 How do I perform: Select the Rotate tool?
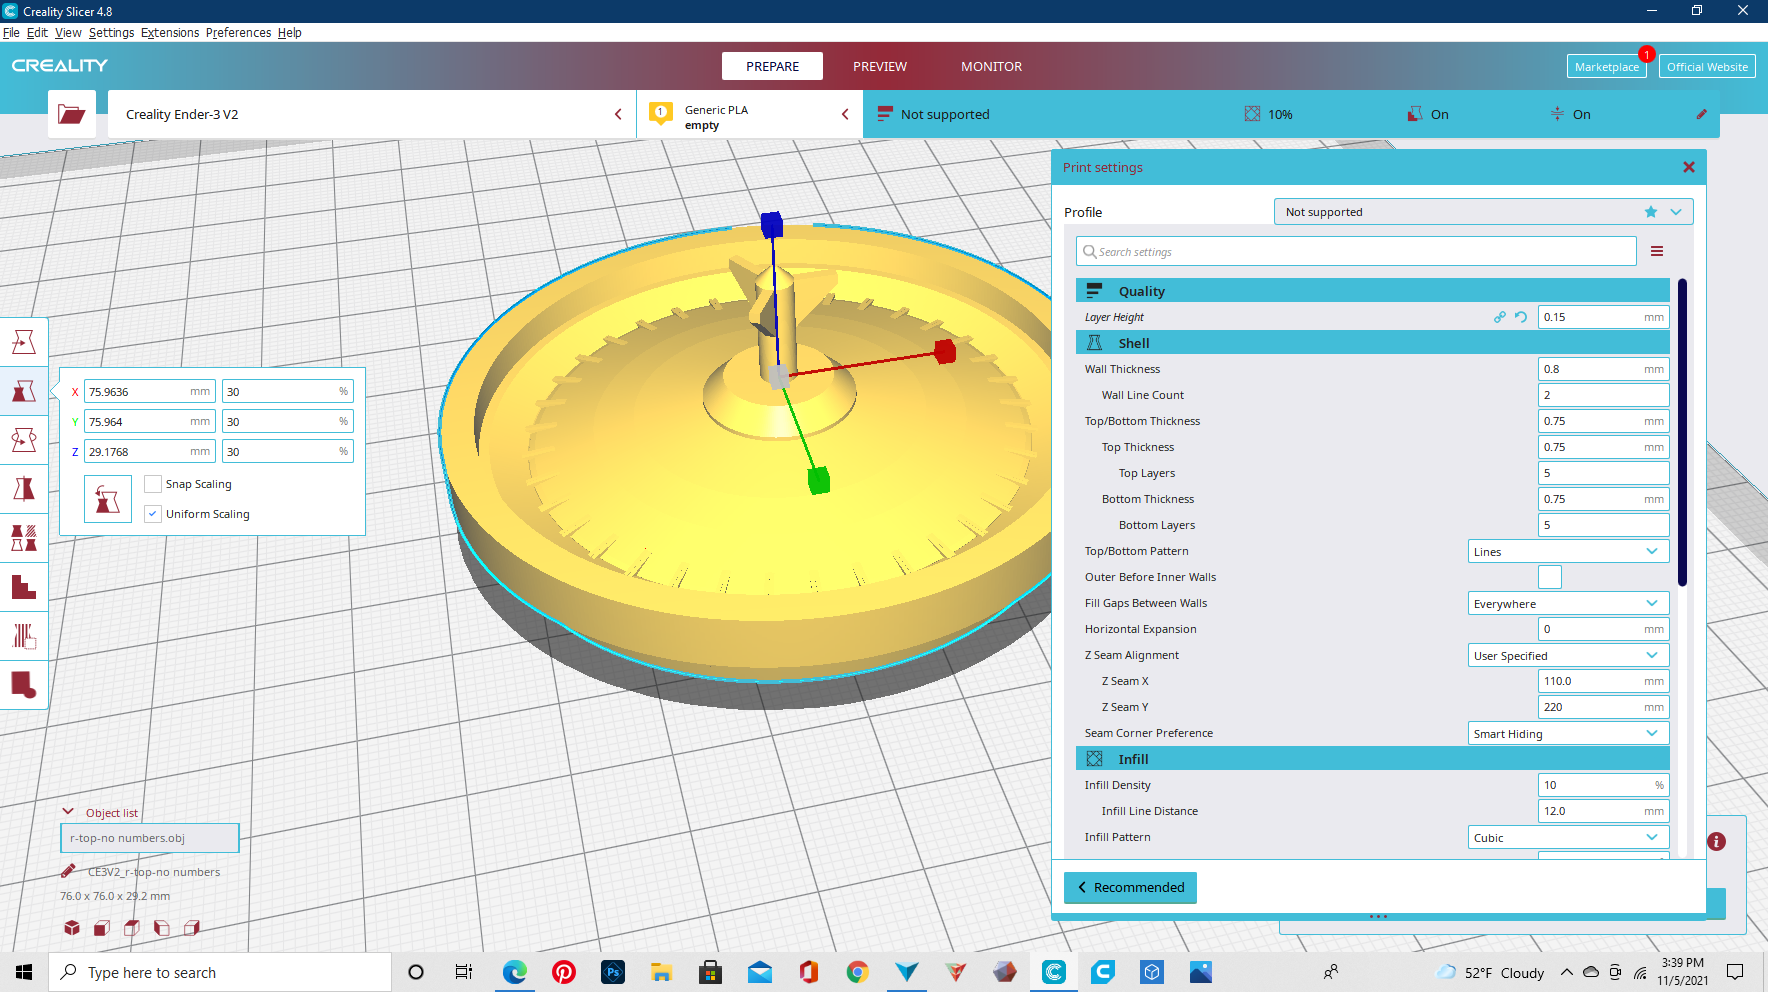pos(24,439)
